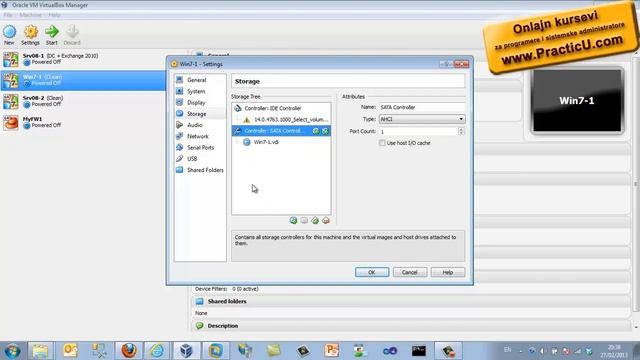Open Outlook from the taskbar
Image resolution: width=640 pixels, height=360 pixels.
click(70, 351)
